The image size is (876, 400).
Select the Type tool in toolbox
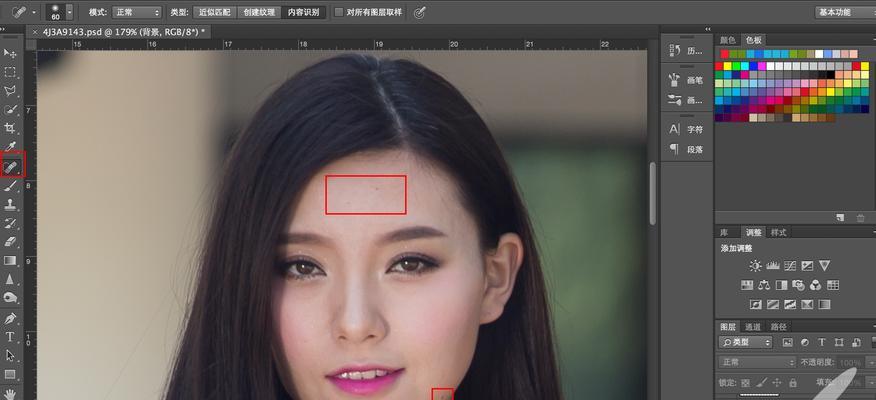click(10, 337)
